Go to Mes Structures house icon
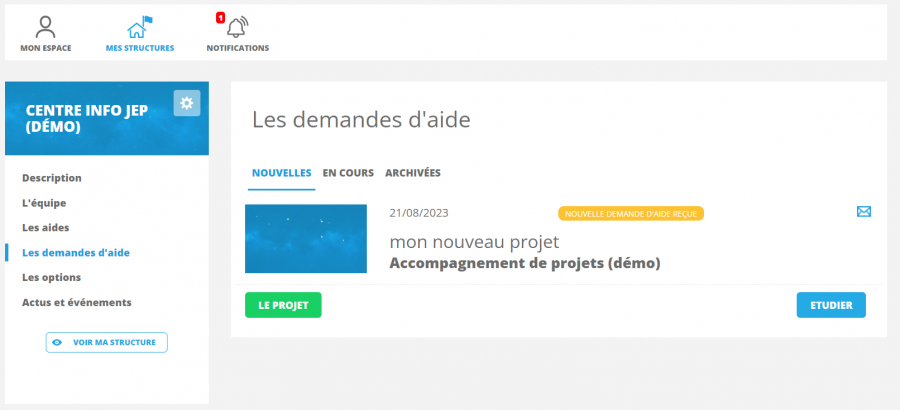This screenshot has width=900, height=410. [x=139, y=27]
